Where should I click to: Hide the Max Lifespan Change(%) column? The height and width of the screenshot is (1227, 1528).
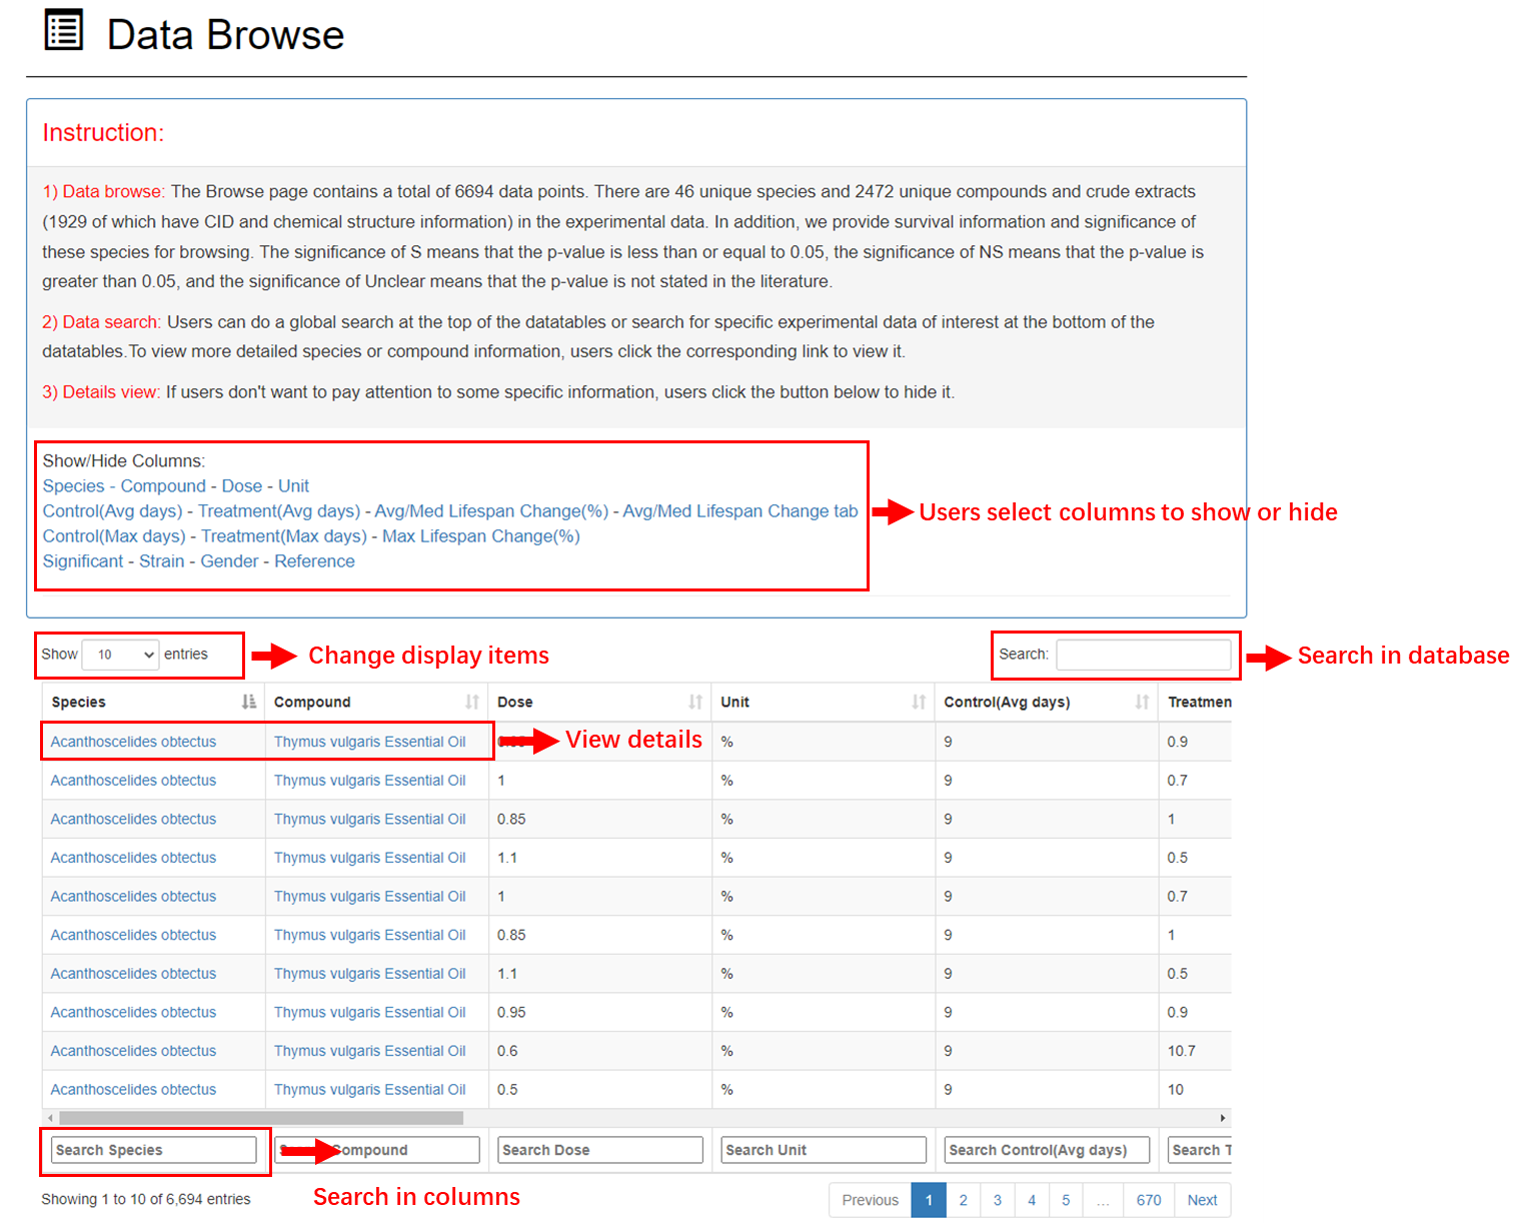click(x=480, y=536)
